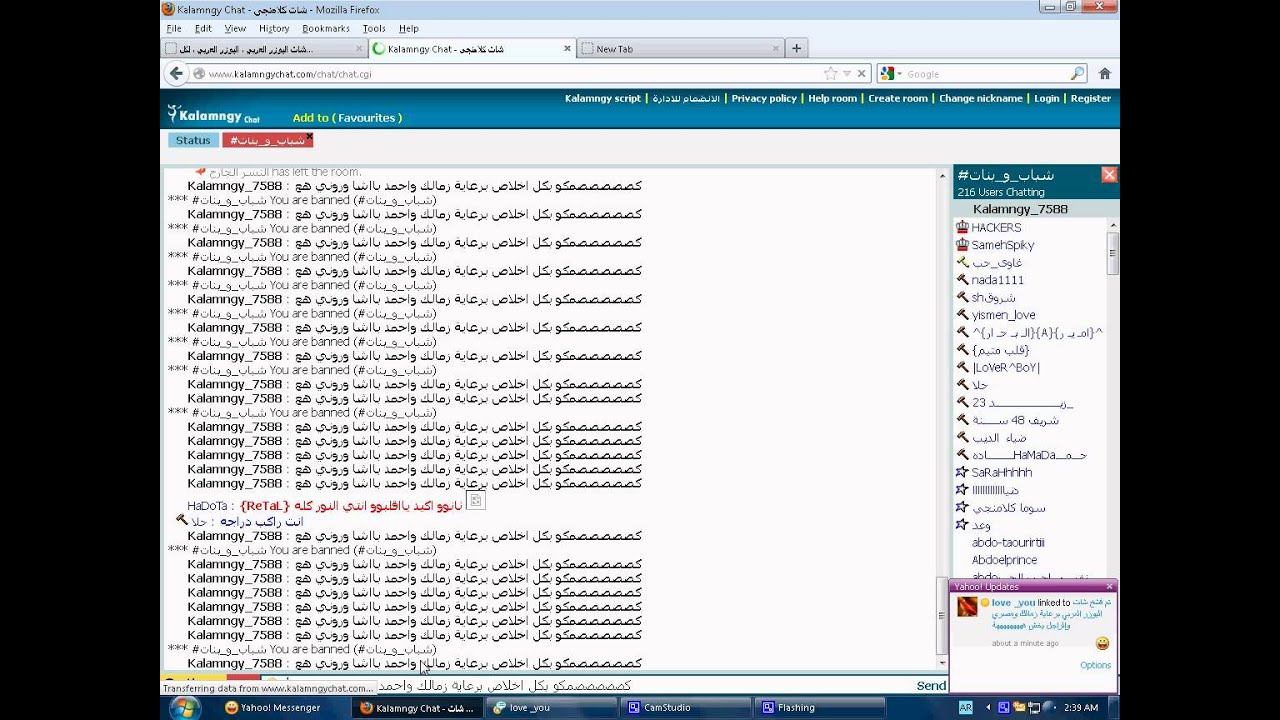Click the AR language indicator in the taskbar

click(966, 707)
